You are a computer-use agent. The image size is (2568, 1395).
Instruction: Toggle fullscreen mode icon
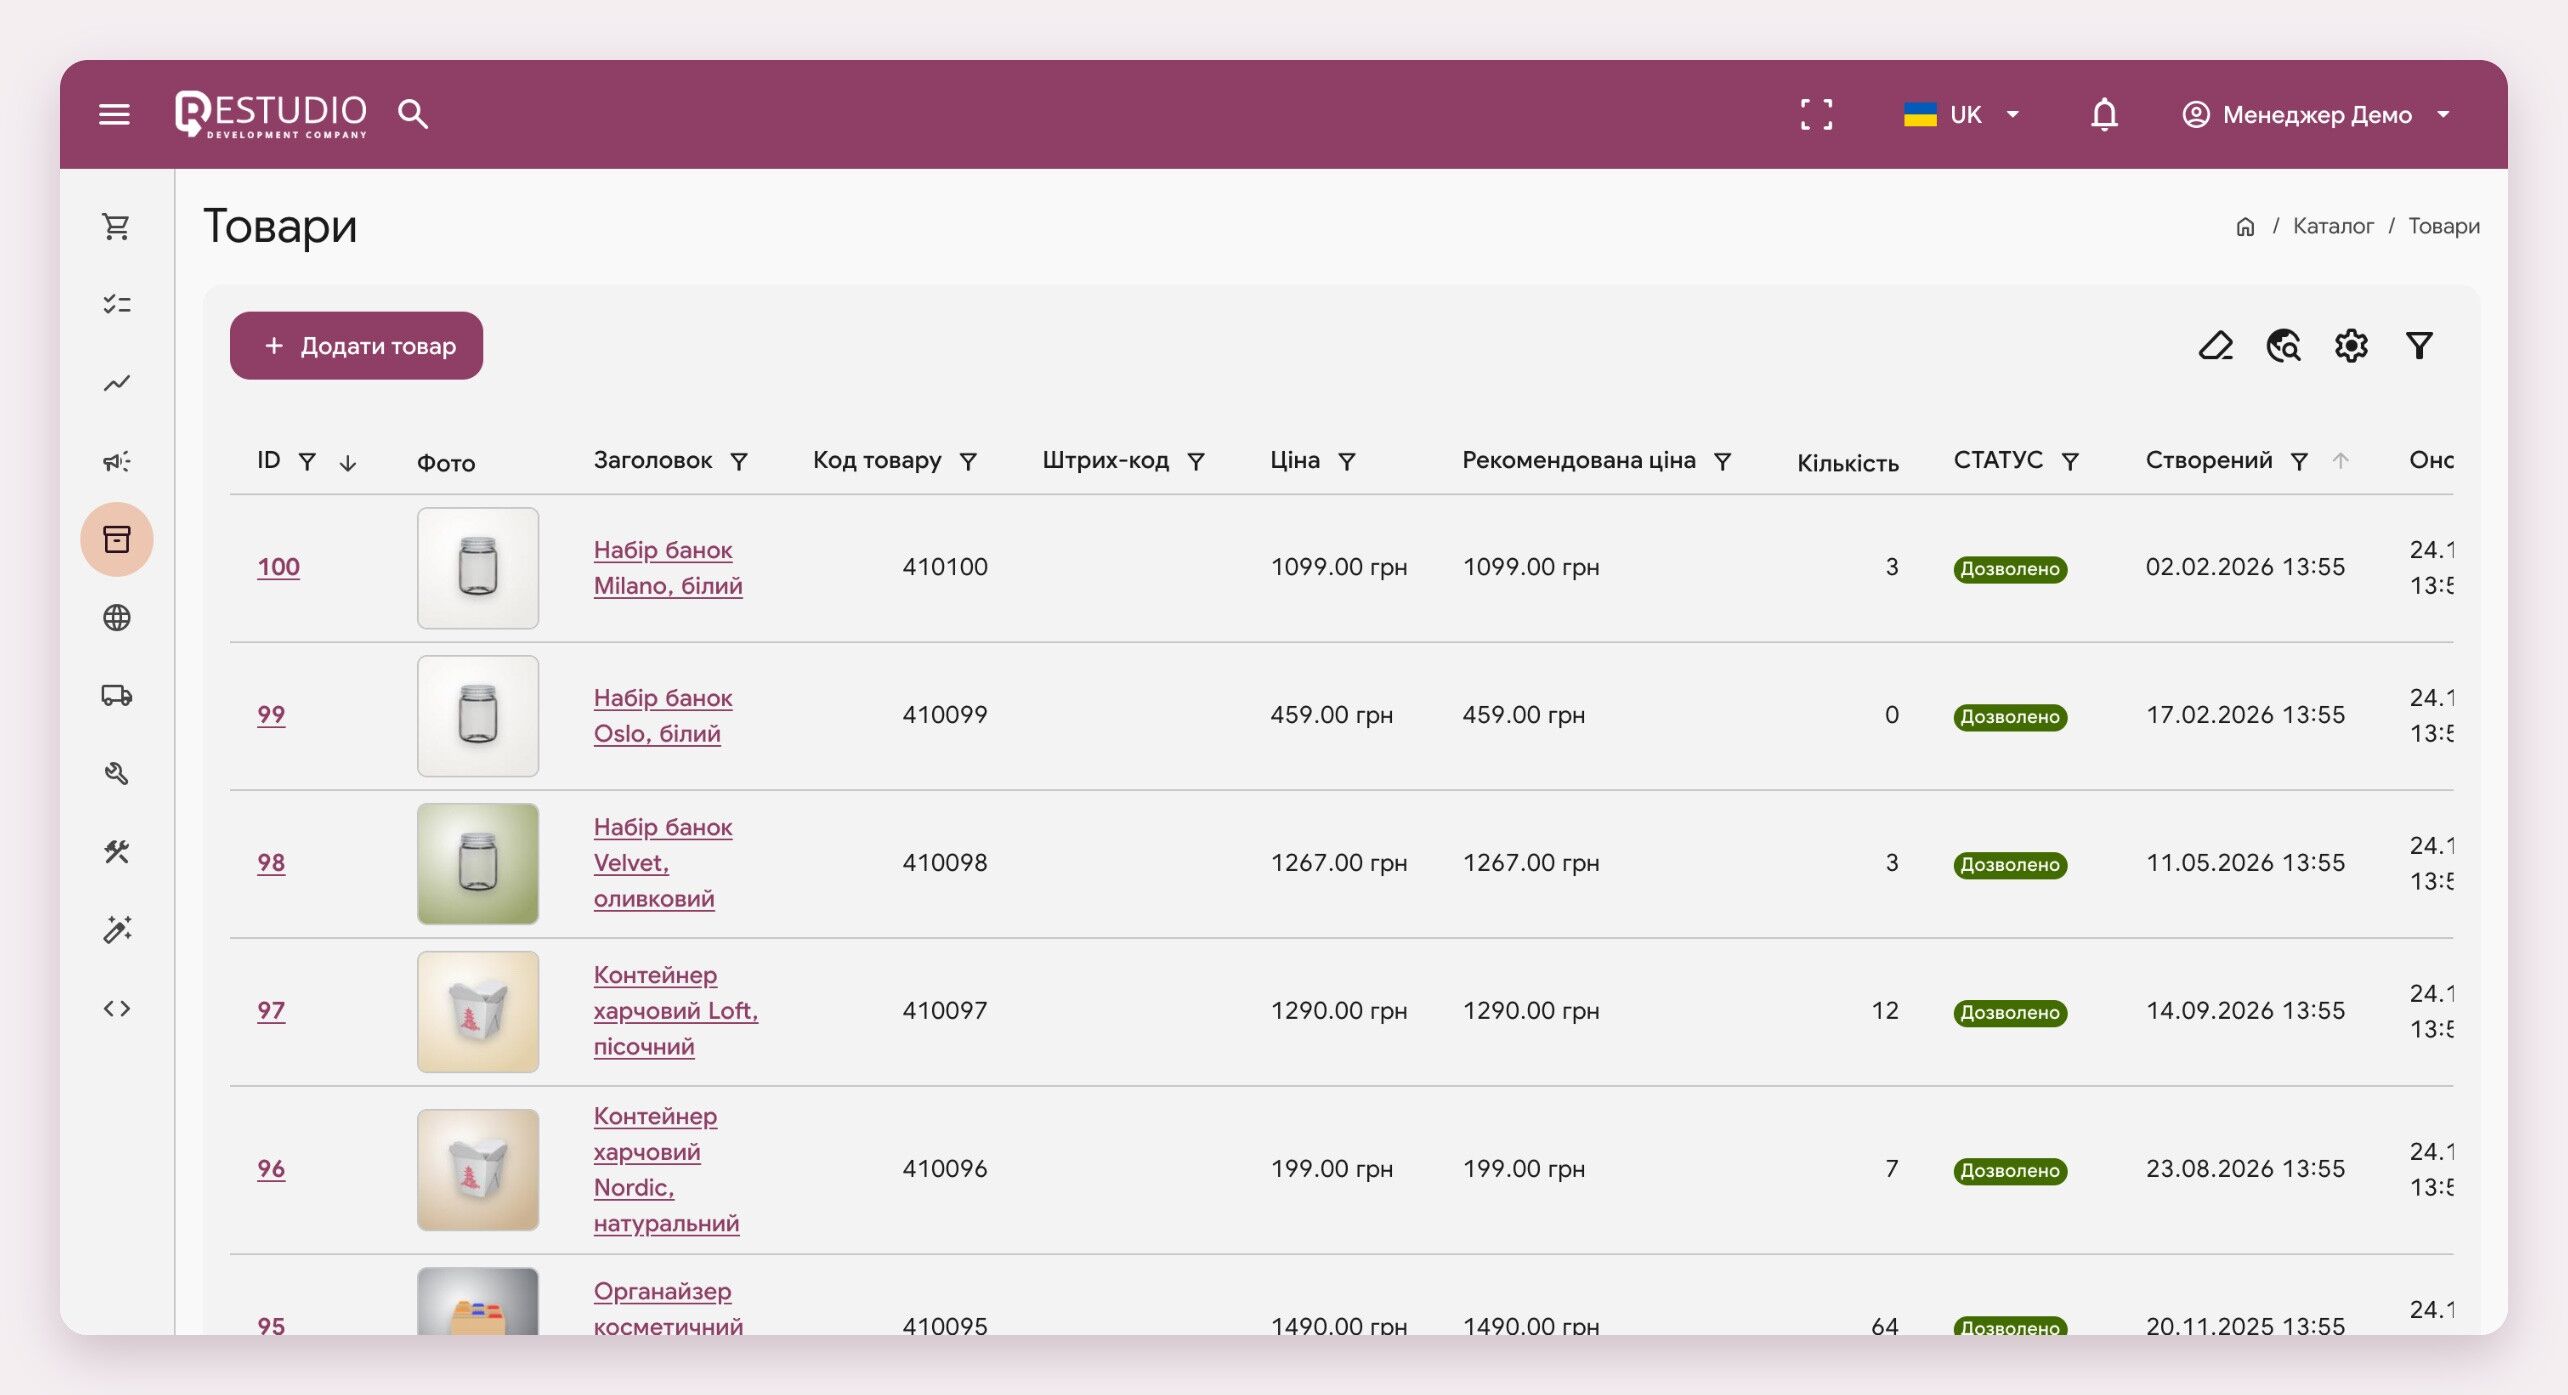pyautogui.click(x=1816, y=114)
